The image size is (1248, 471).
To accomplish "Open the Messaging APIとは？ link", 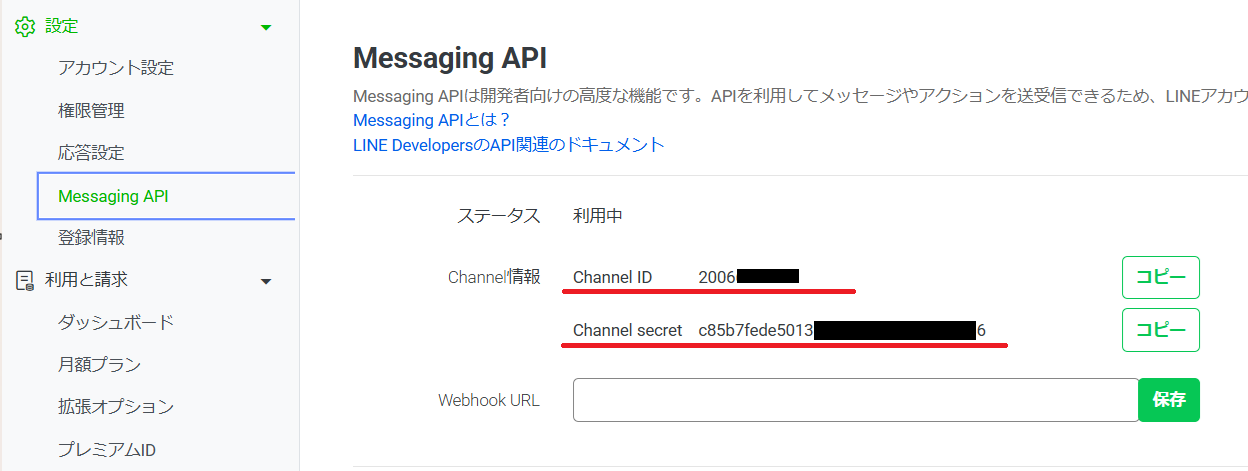I will [x=432, y=120].
